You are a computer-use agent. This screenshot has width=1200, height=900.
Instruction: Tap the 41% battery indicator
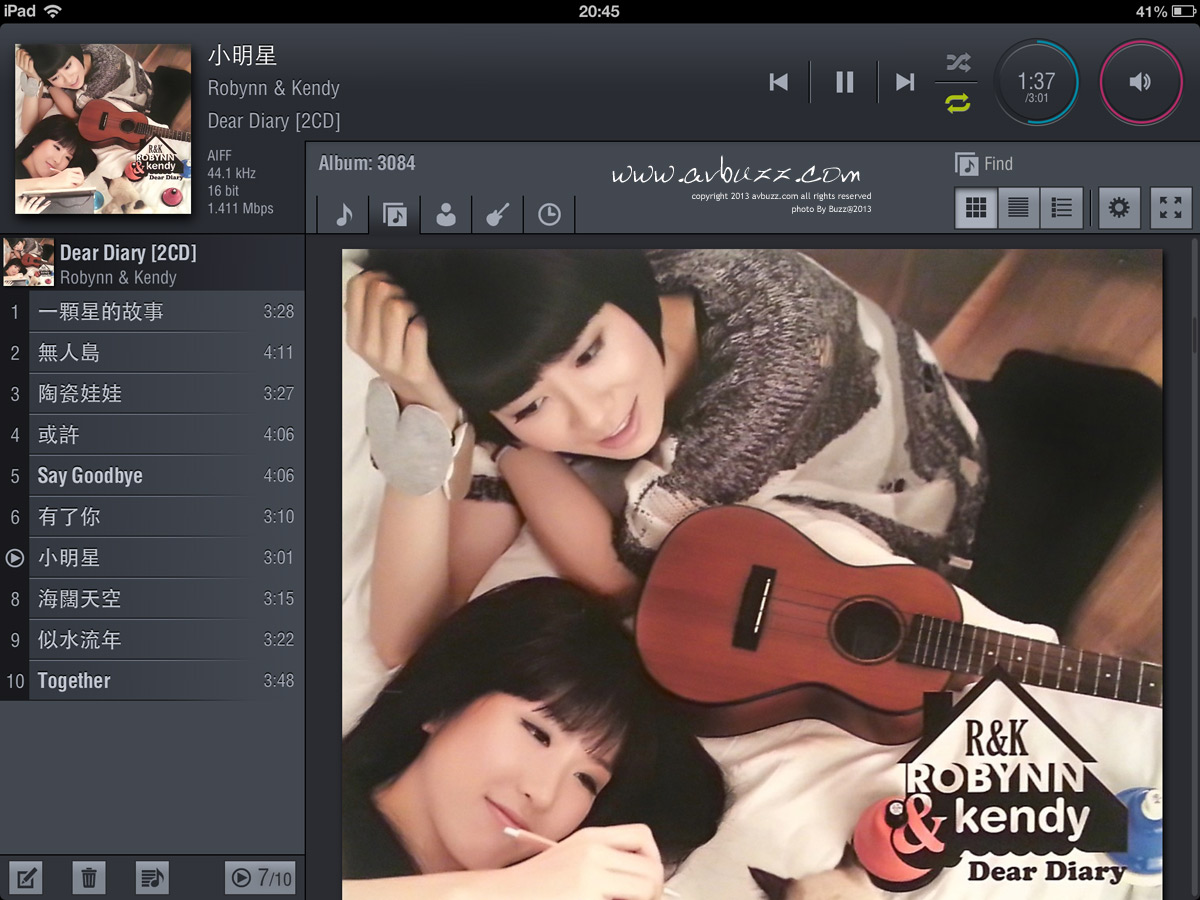point(1164,11)
